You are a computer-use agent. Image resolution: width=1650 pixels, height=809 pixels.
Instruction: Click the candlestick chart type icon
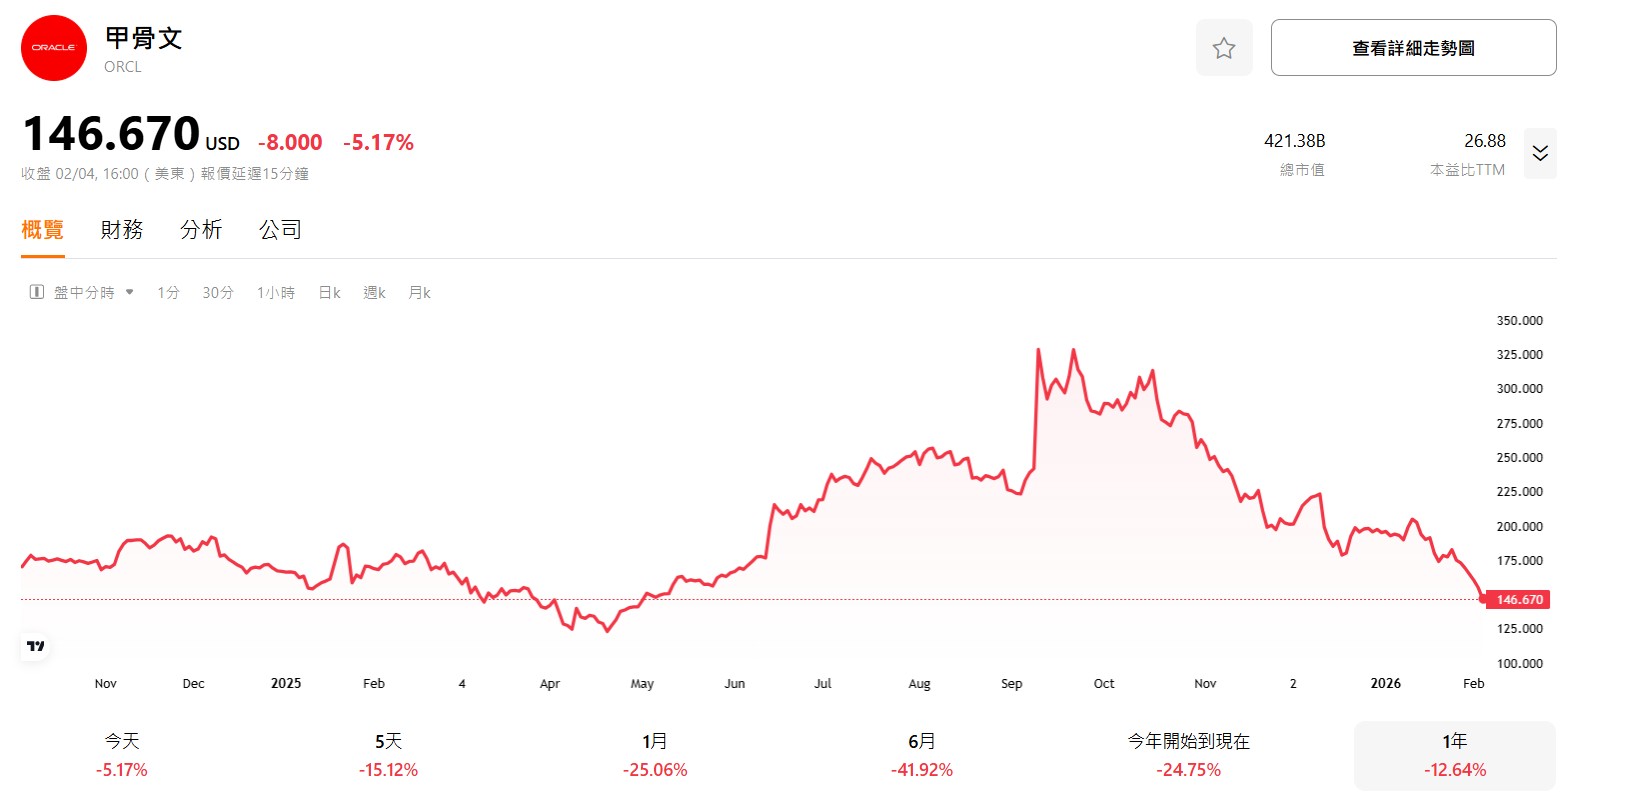tap(37, 292)
